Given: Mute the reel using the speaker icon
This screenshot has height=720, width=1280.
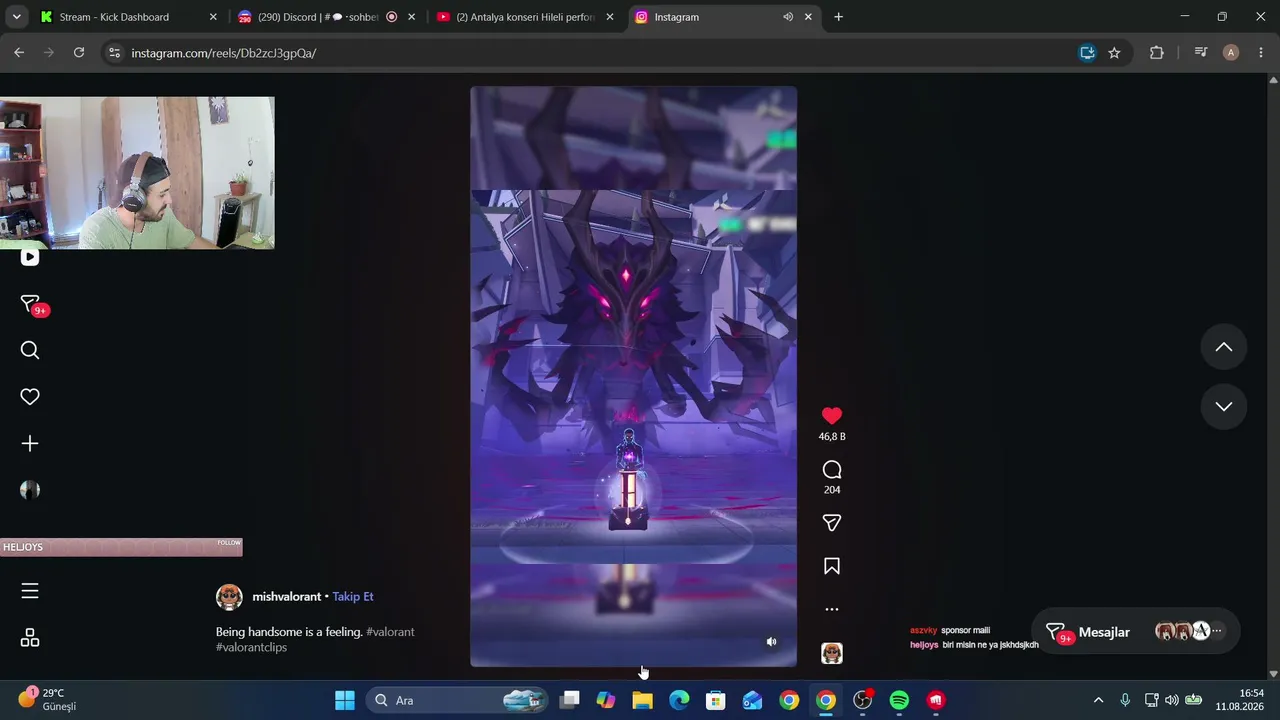Looking at the screenshot, I should coord(771,642).
